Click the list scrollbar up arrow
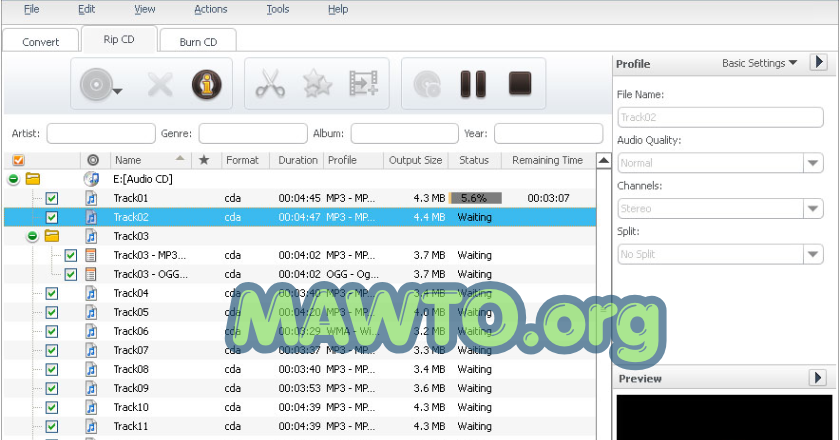Image resolution: width=840 pixels, height=440 pixels. 604,160
